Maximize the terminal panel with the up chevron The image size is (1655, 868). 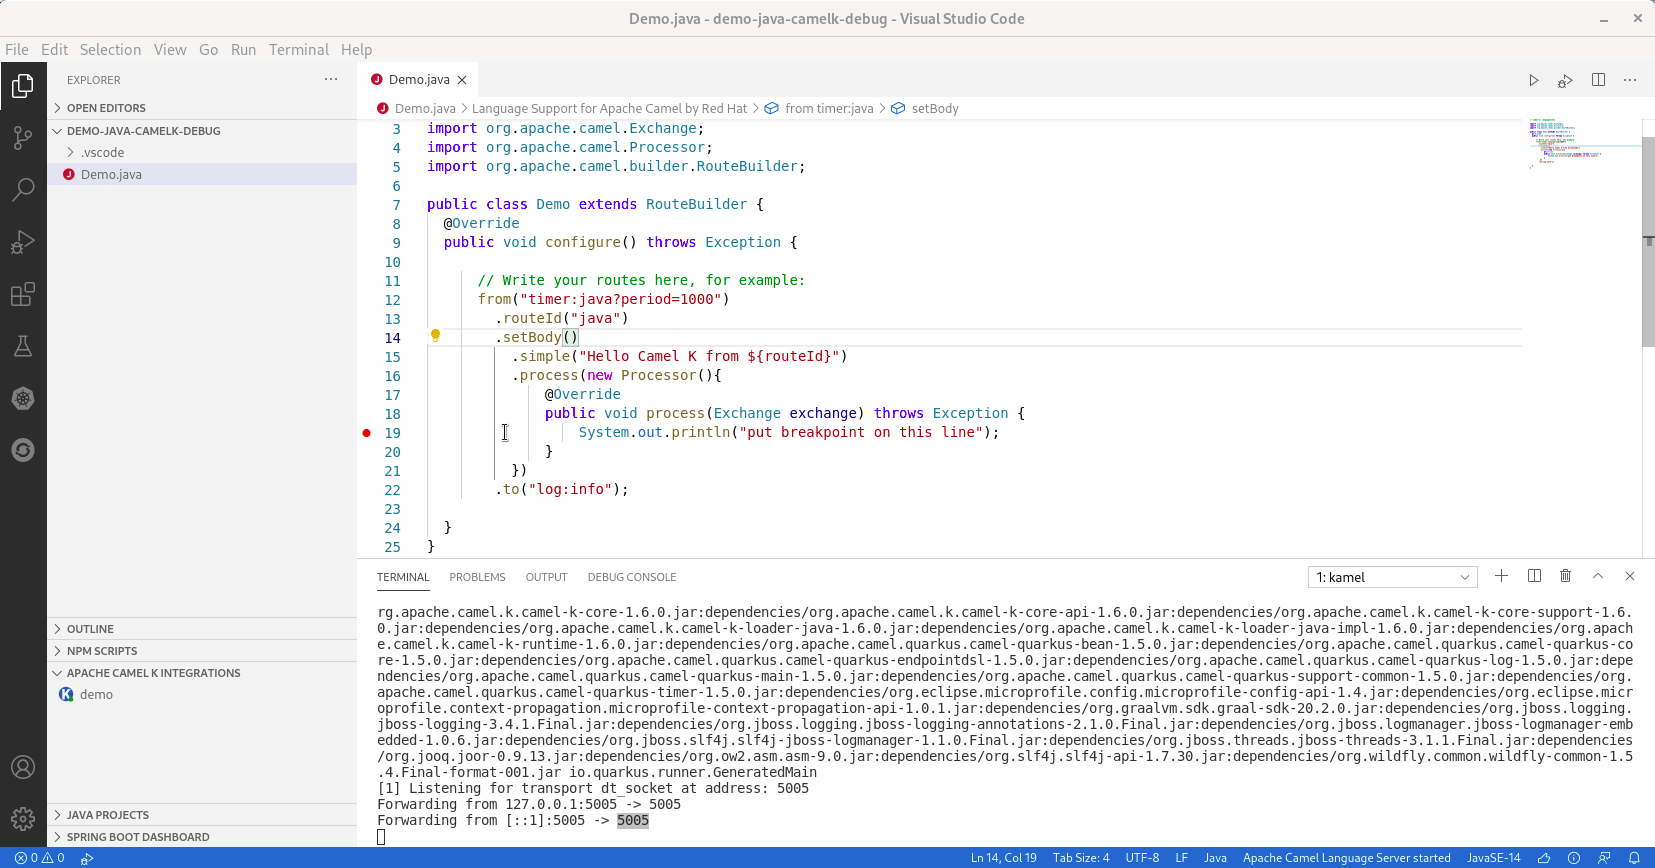(x=1598, y=576)
